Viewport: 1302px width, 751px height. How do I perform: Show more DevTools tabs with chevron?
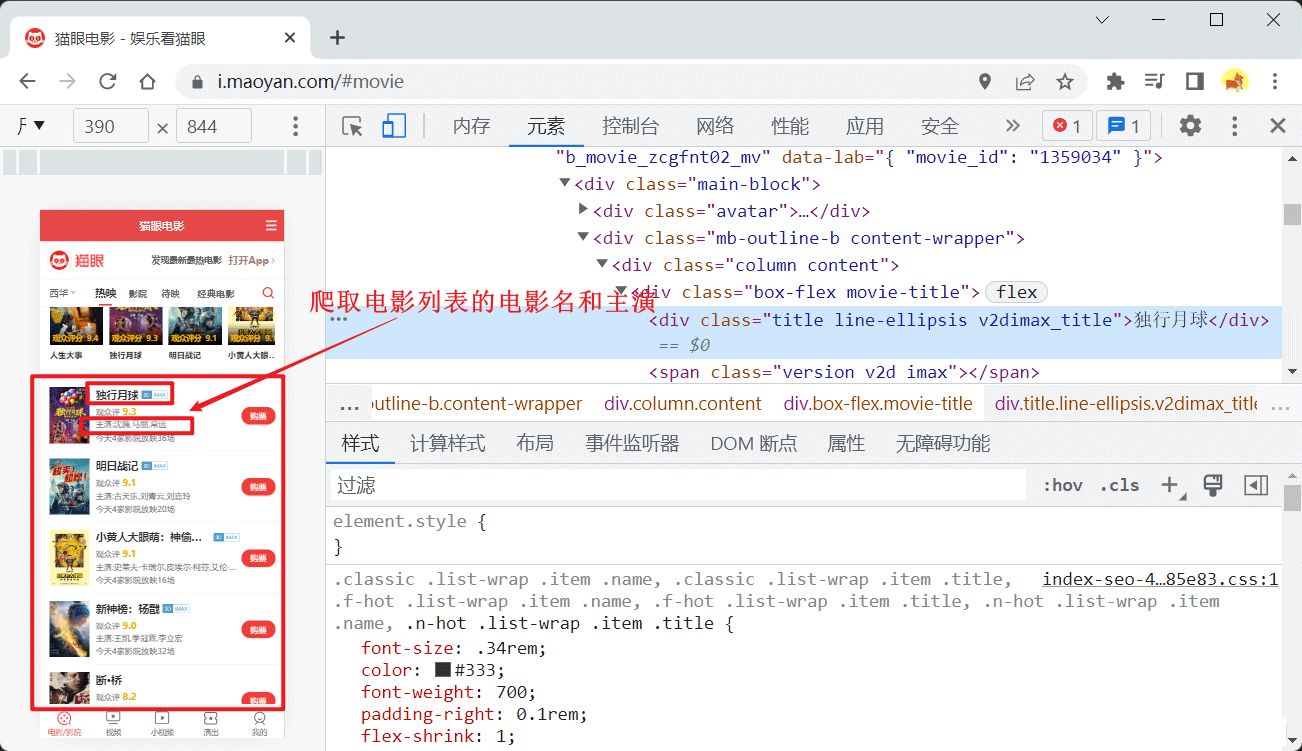(x=1012, y=126)
